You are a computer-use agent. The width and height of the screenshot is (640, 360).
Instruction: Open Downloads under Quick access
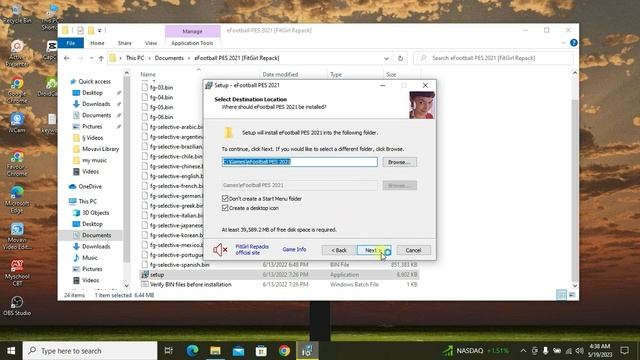(96, 104)
